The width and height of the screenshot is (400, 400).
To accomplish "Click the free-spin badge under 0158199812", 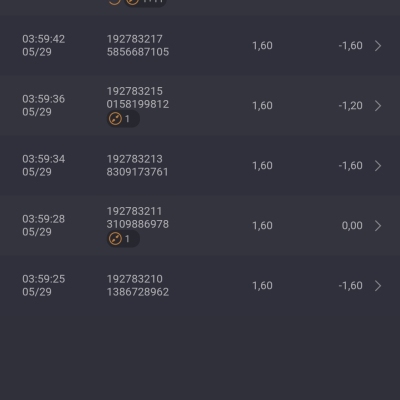I will 123,119.
